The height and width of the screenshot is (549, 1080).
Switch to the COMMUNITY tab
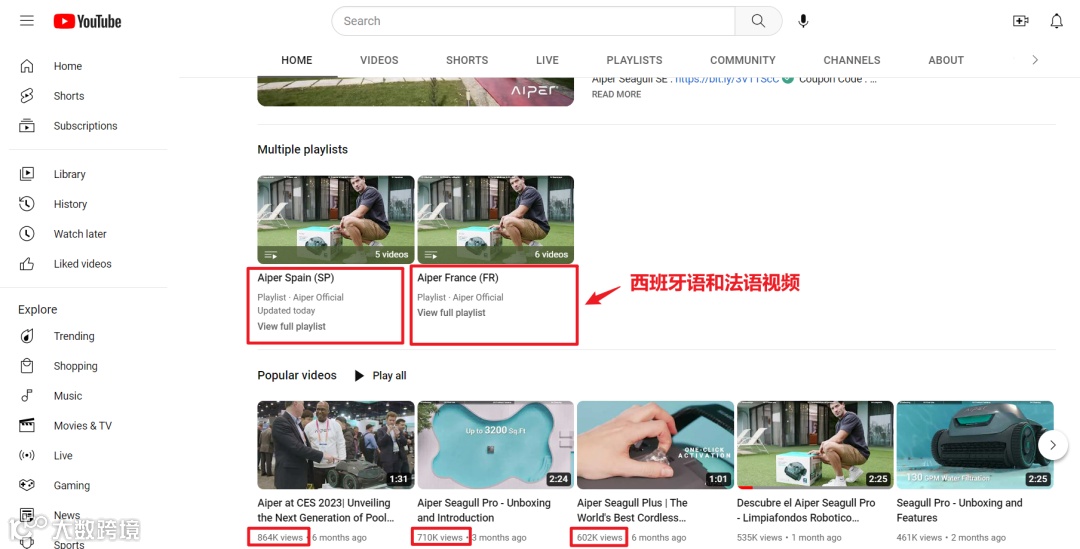(742, 61)
